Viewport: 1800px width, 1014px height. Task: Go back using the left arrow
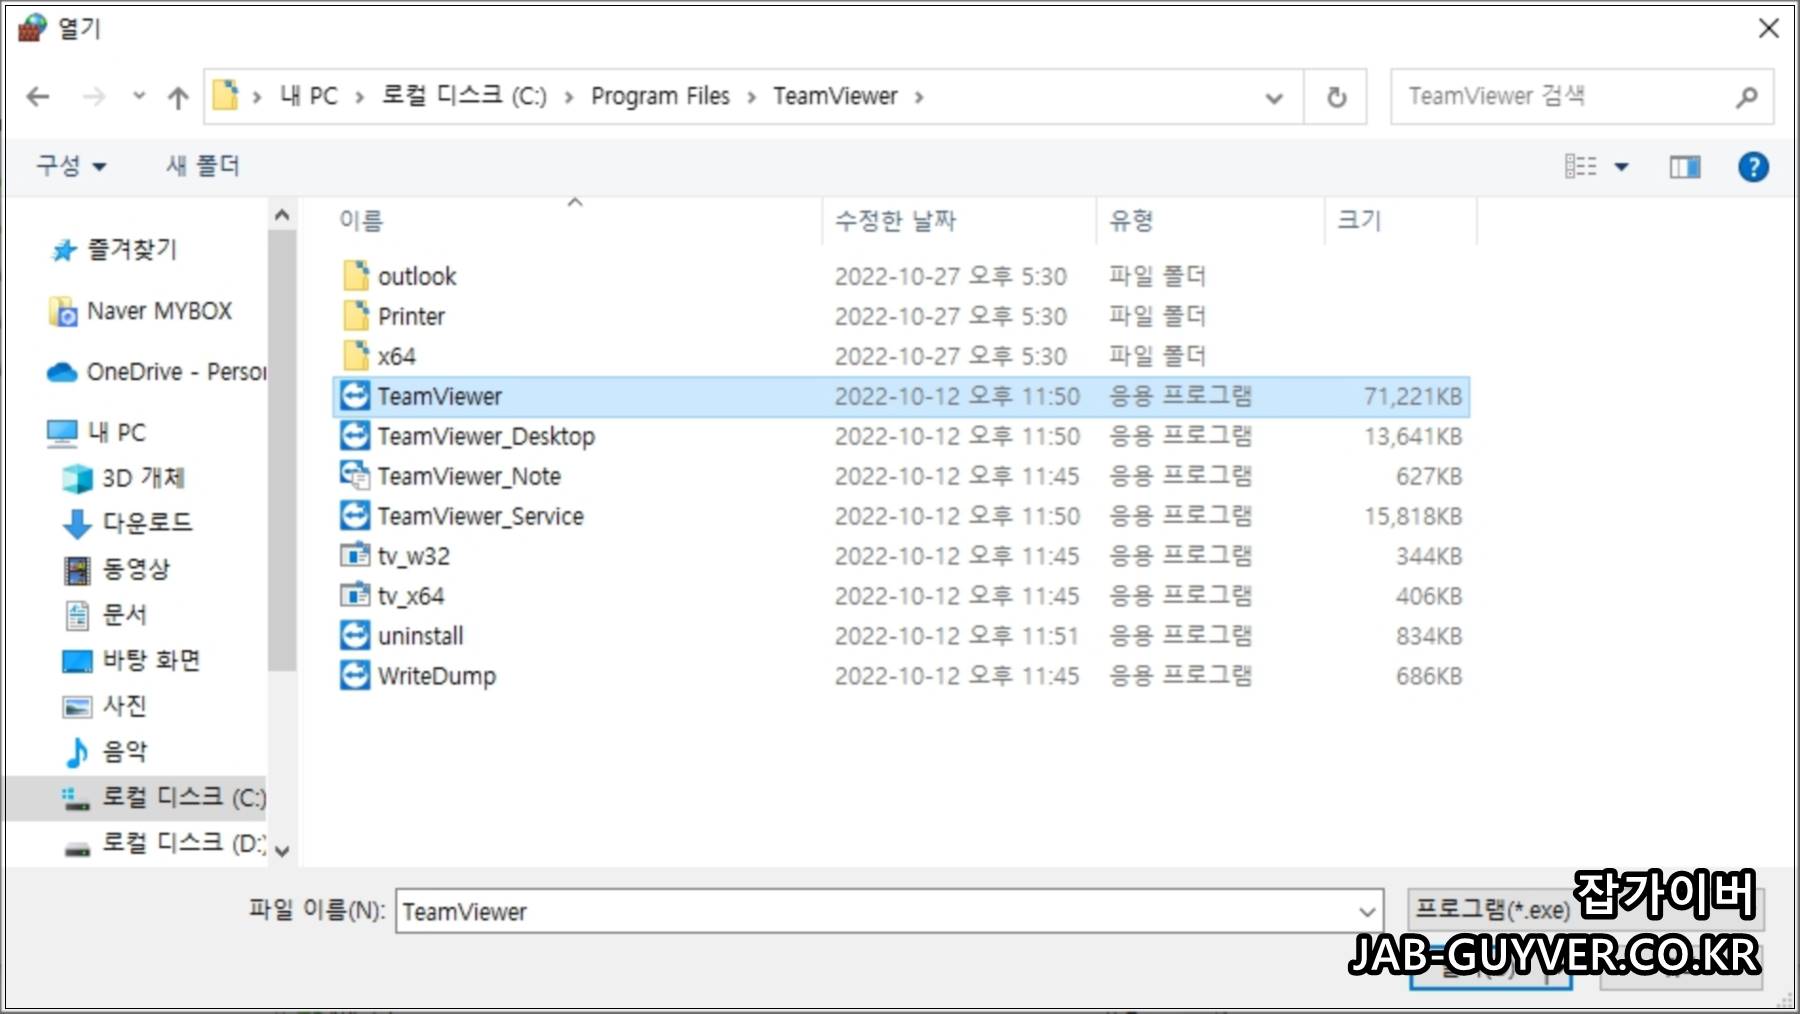pos(38,97)
